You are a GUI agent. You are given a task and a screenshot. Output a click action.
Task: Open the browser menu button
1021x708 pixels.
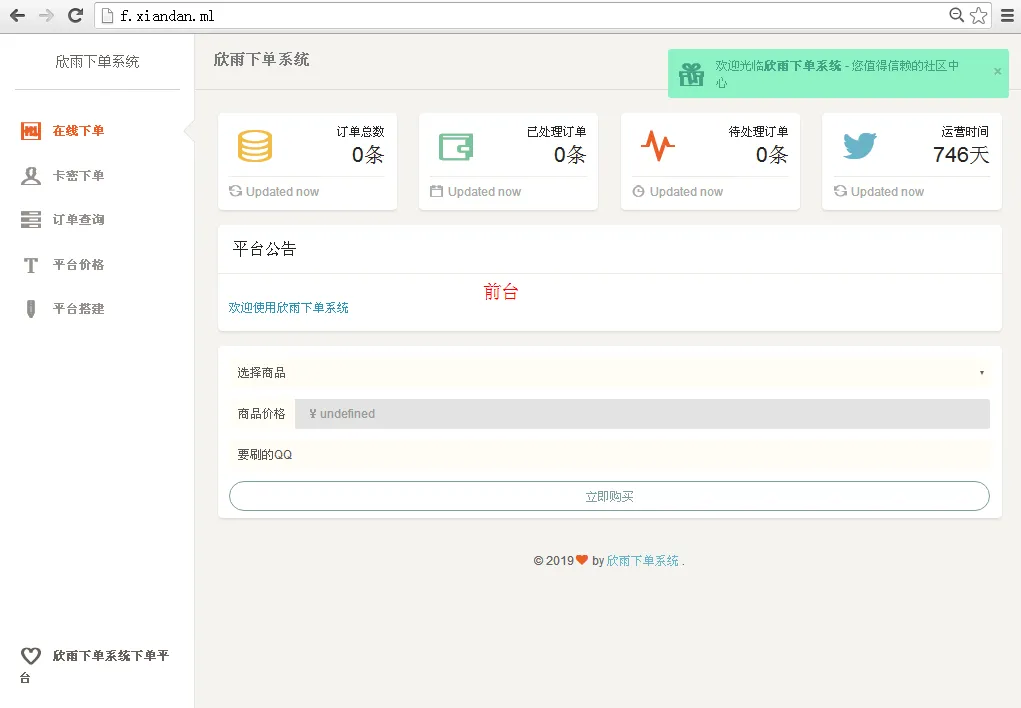click(x=1007, y=15)
